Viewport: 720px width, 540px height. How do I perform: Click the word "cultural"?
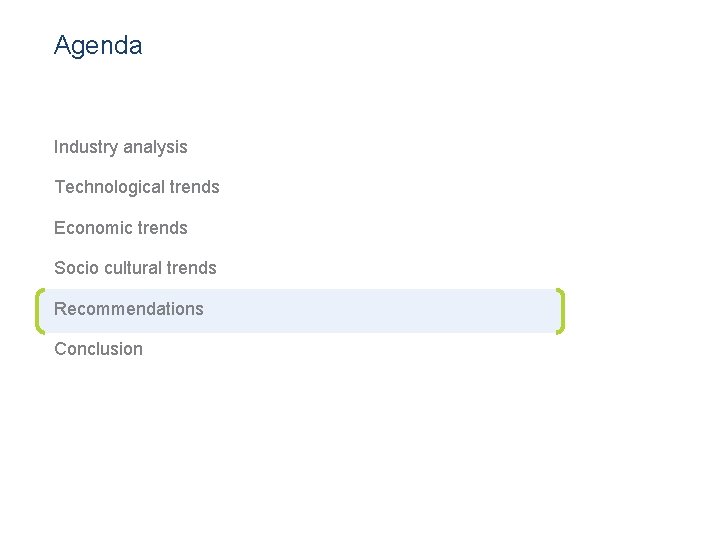pyautogui.click(x=133, y=268)
